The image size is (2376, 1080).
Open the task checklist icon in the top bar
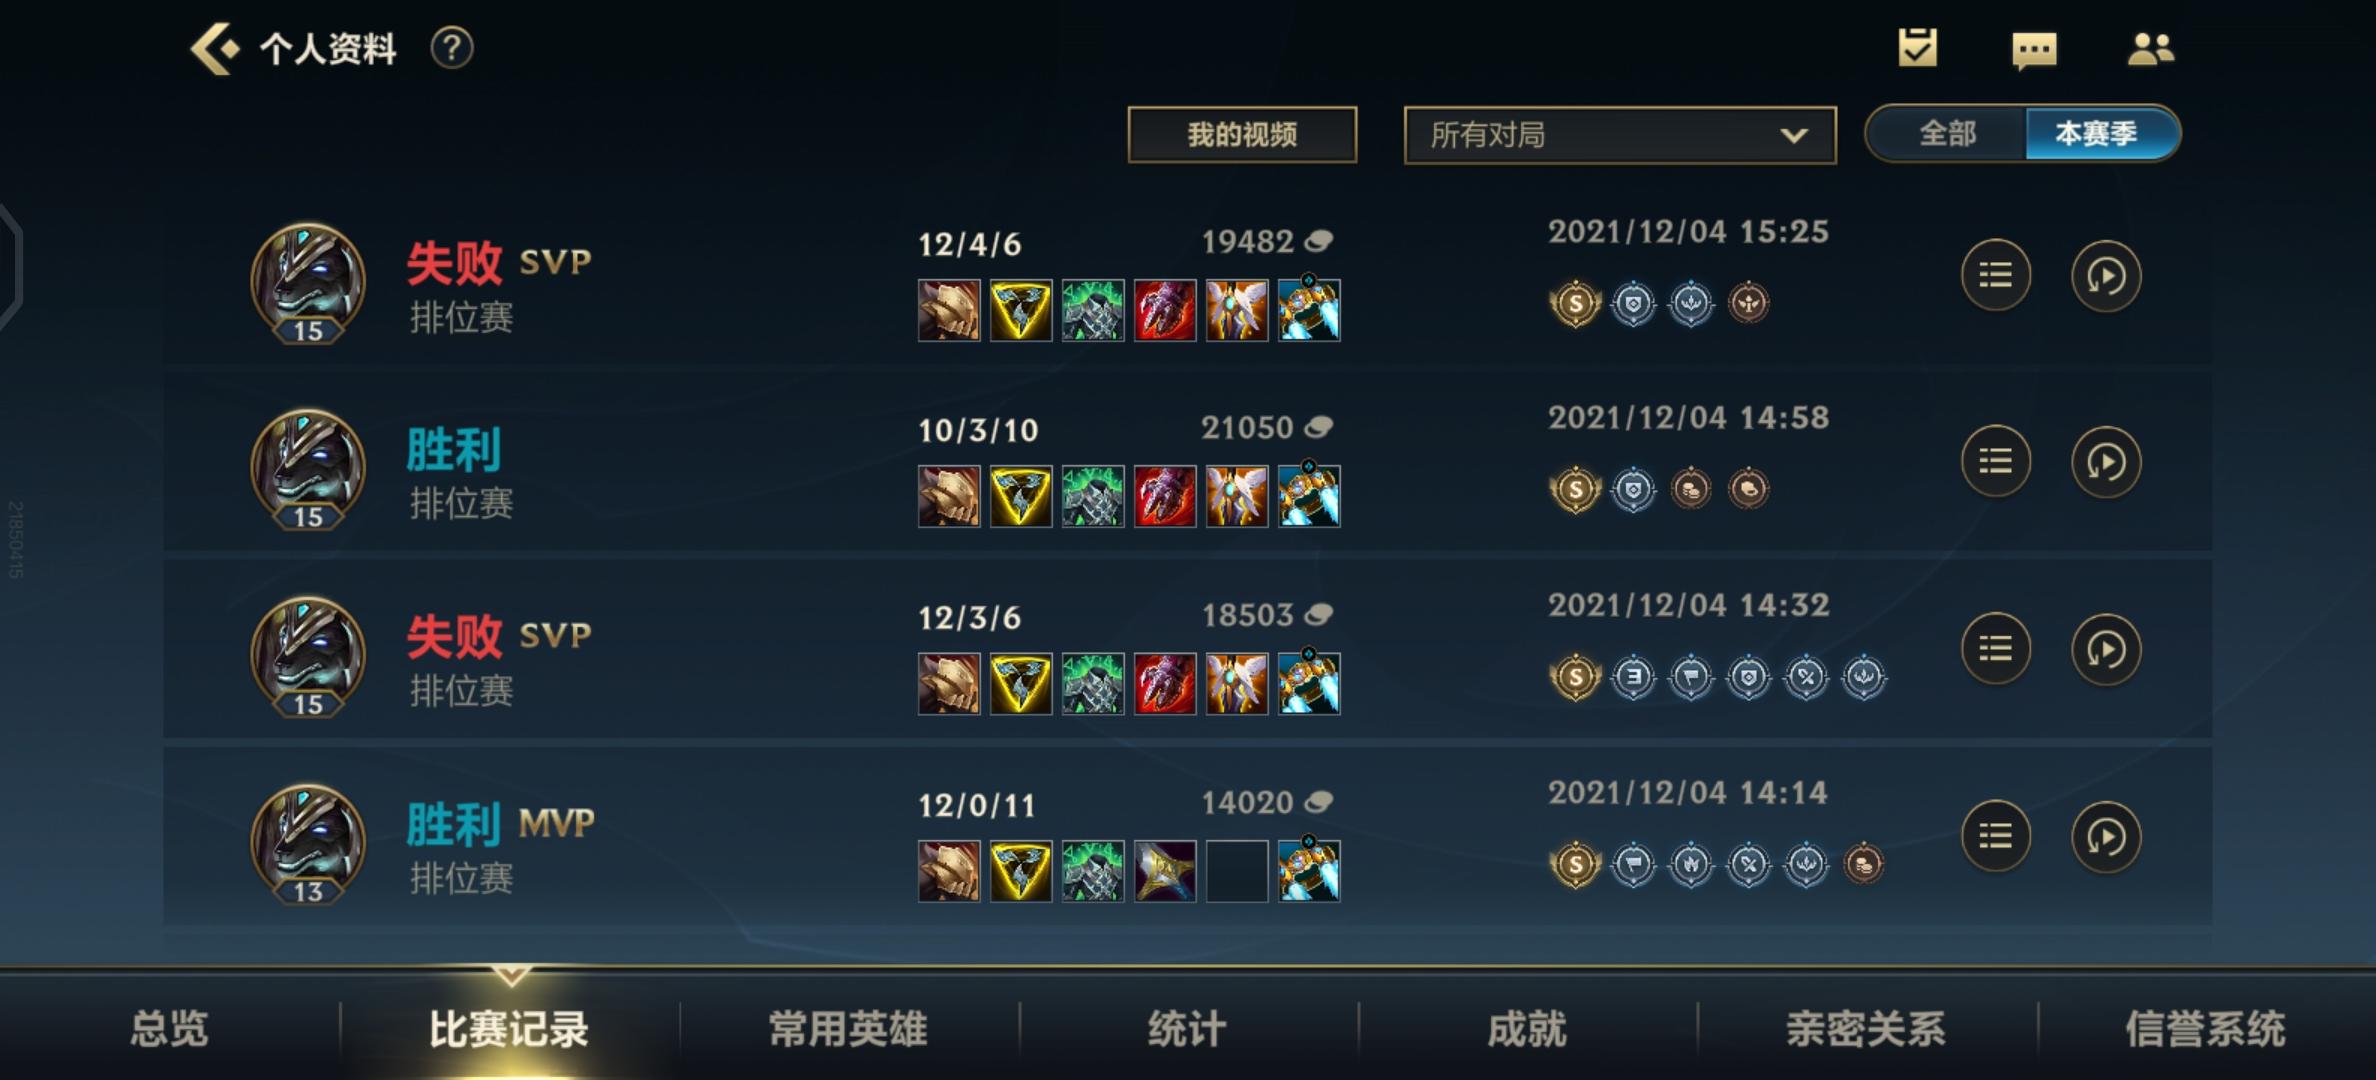click(x=1918, y=48)
